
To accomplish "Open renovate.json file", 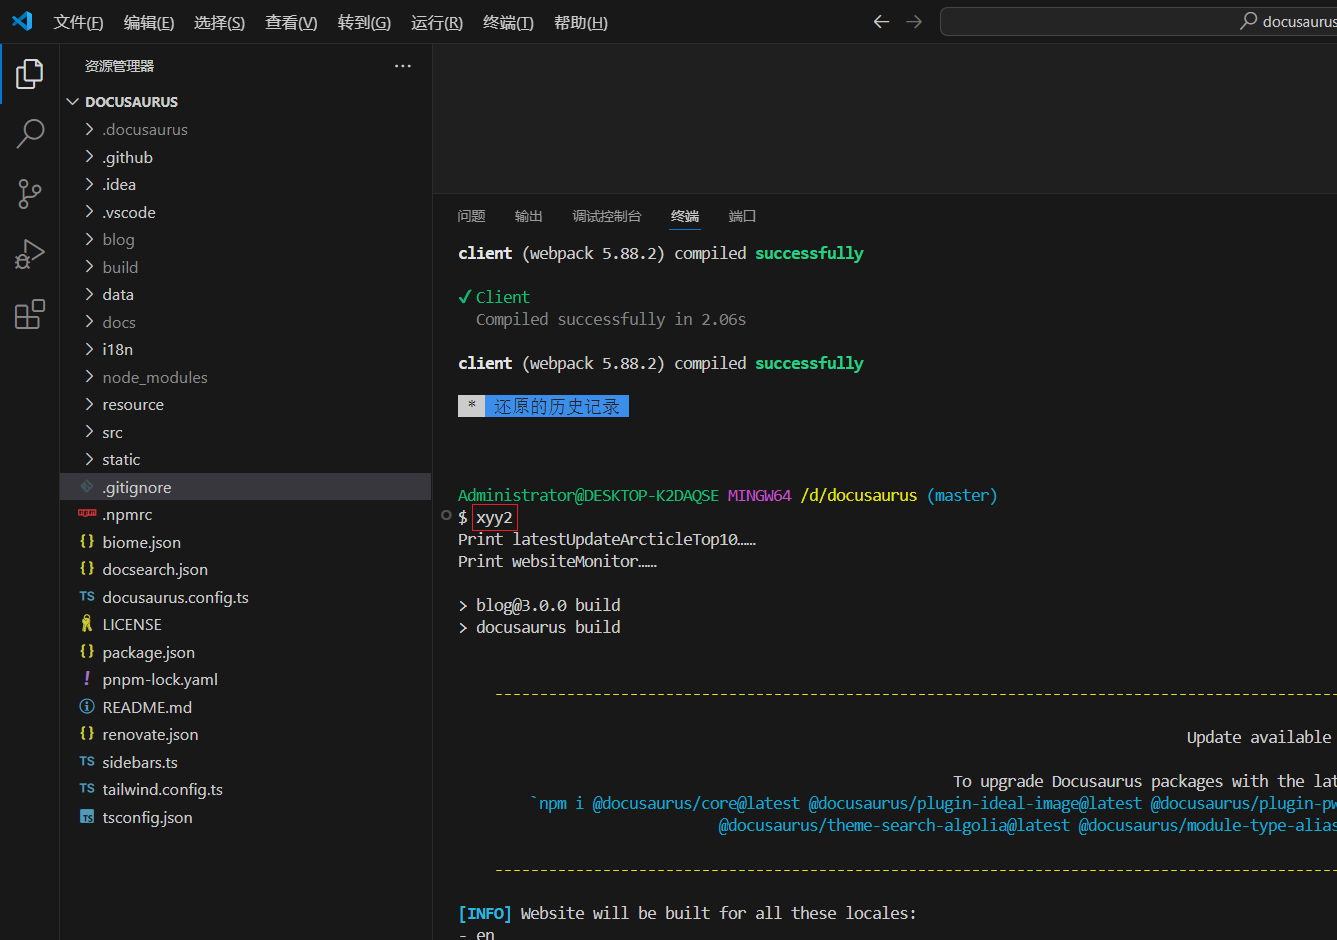I will [x=245, y=734].
